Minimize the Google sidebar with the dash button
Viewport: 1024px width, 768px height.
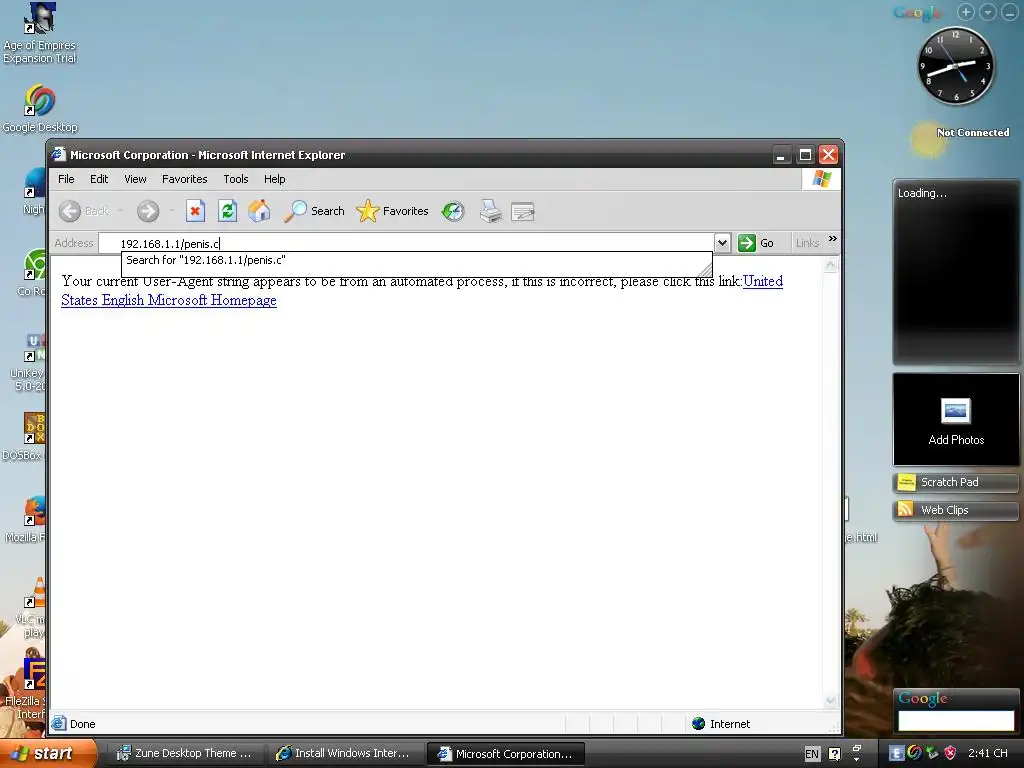pyautogui.click(x=1010, y=12)
